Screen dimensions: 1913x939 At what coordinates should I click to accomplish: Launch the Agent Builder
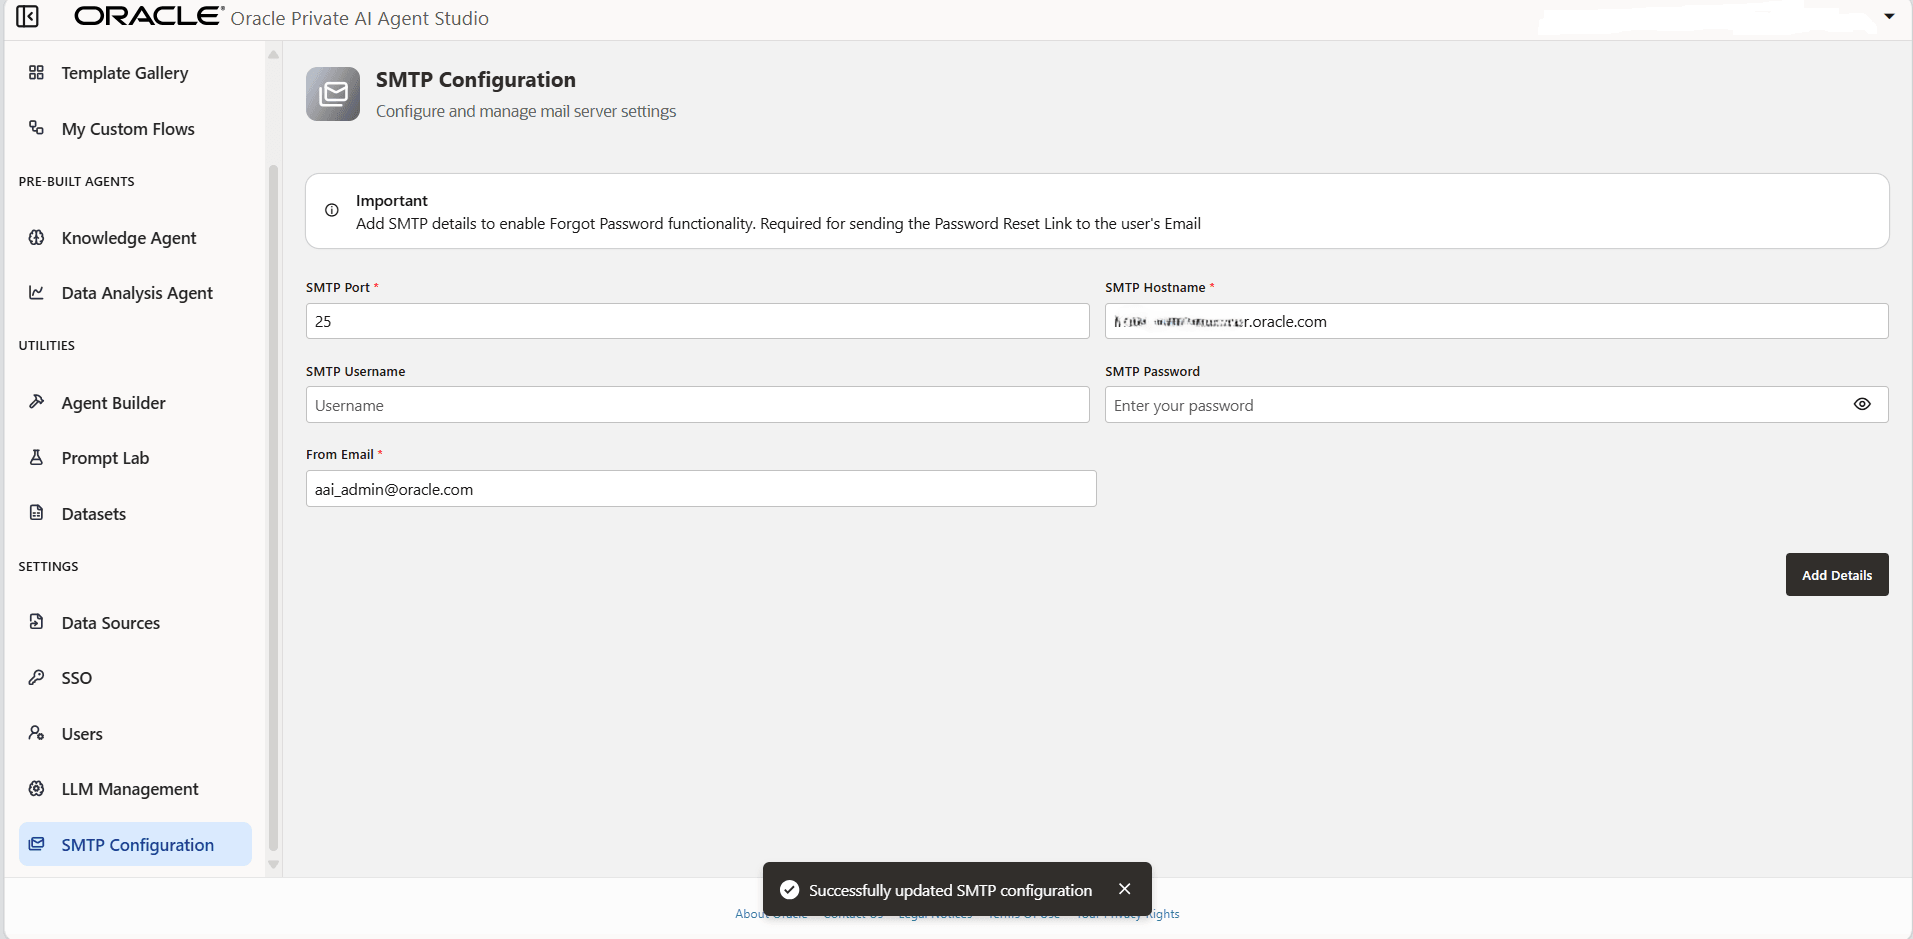coord(112,402)
